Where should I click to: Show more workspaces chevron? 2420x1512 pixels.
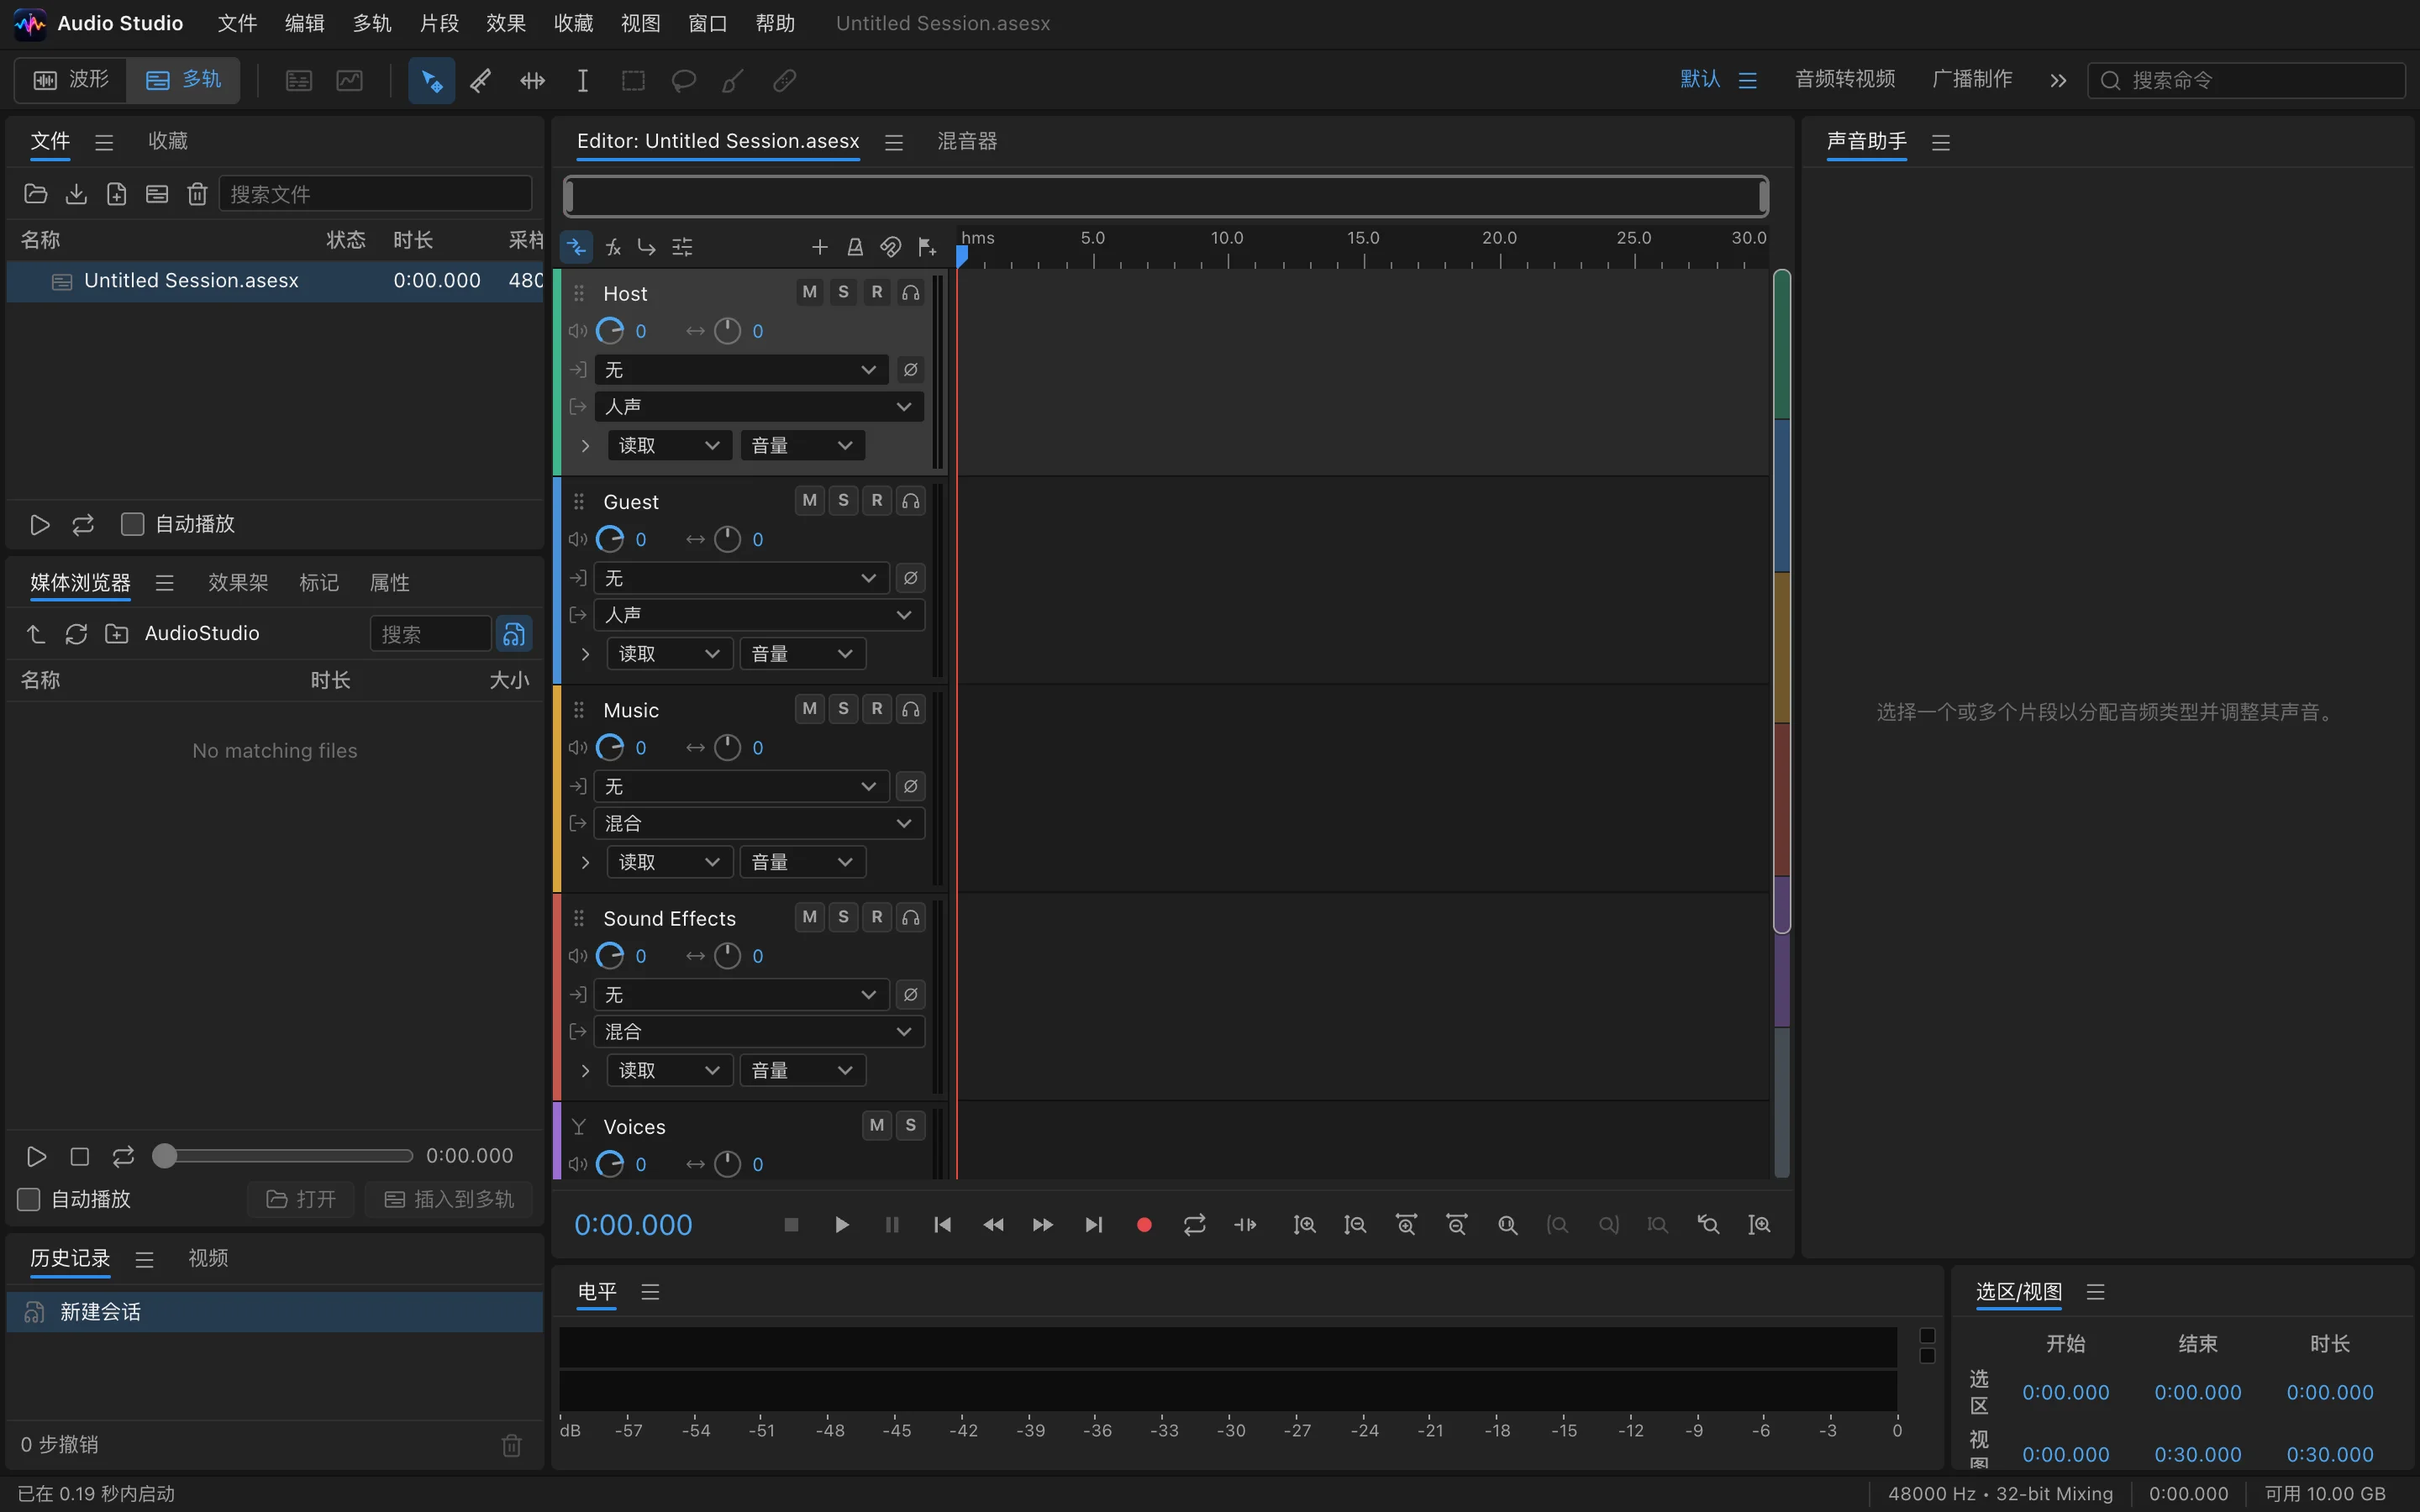click(x=2058, y=80)
